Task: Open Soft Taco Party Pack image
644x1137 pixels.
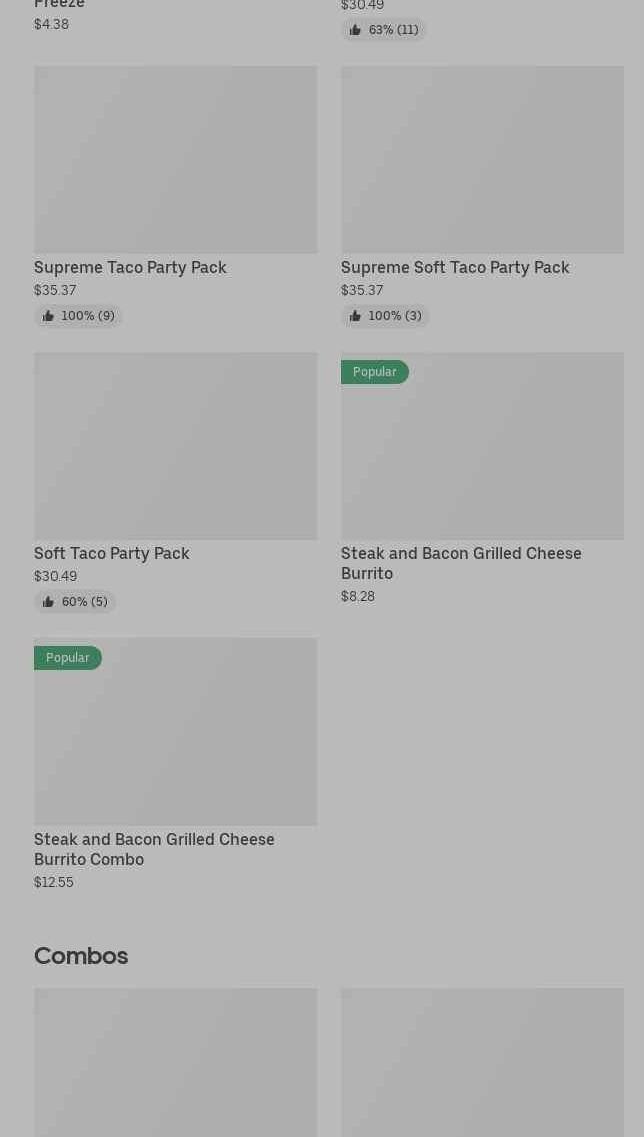Action: [x=175, y=446]
